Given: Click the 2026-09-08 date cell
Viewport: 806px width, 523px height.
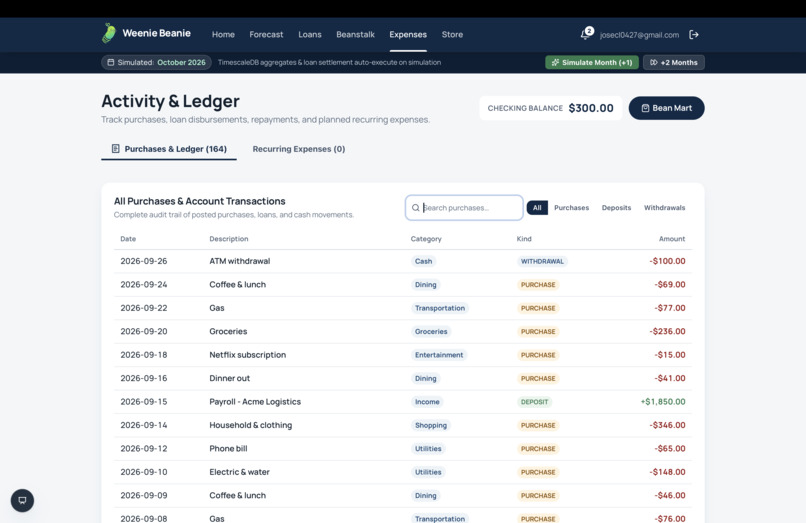Looking at the screenshot, I should click(144, 518).
